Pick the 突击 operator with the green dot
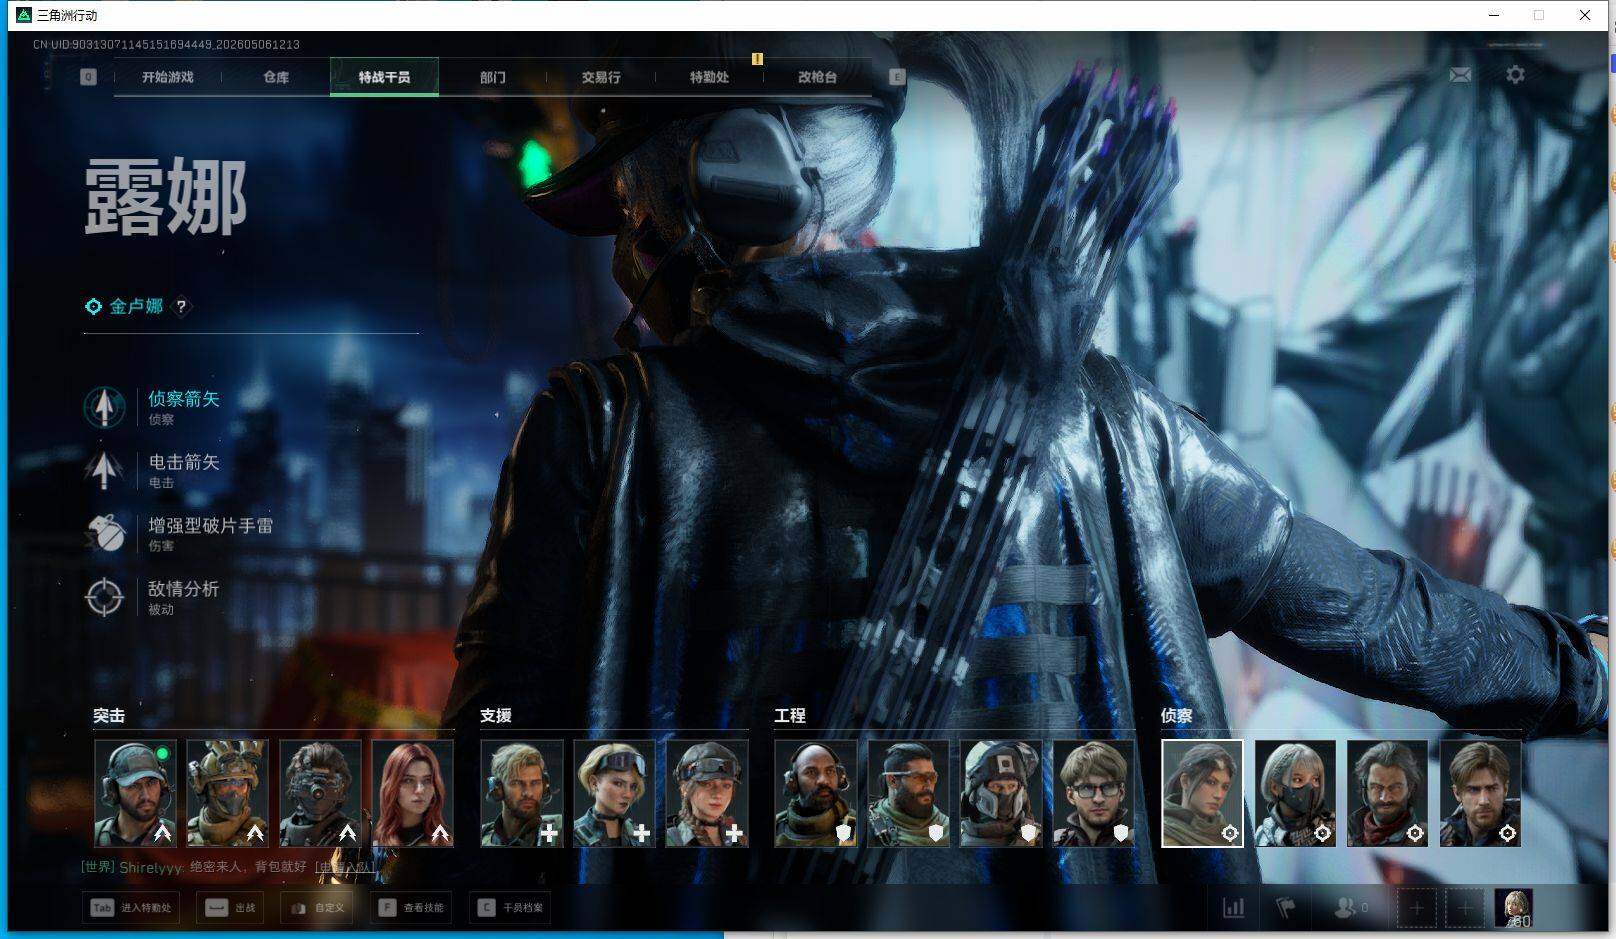 [135, 793]
